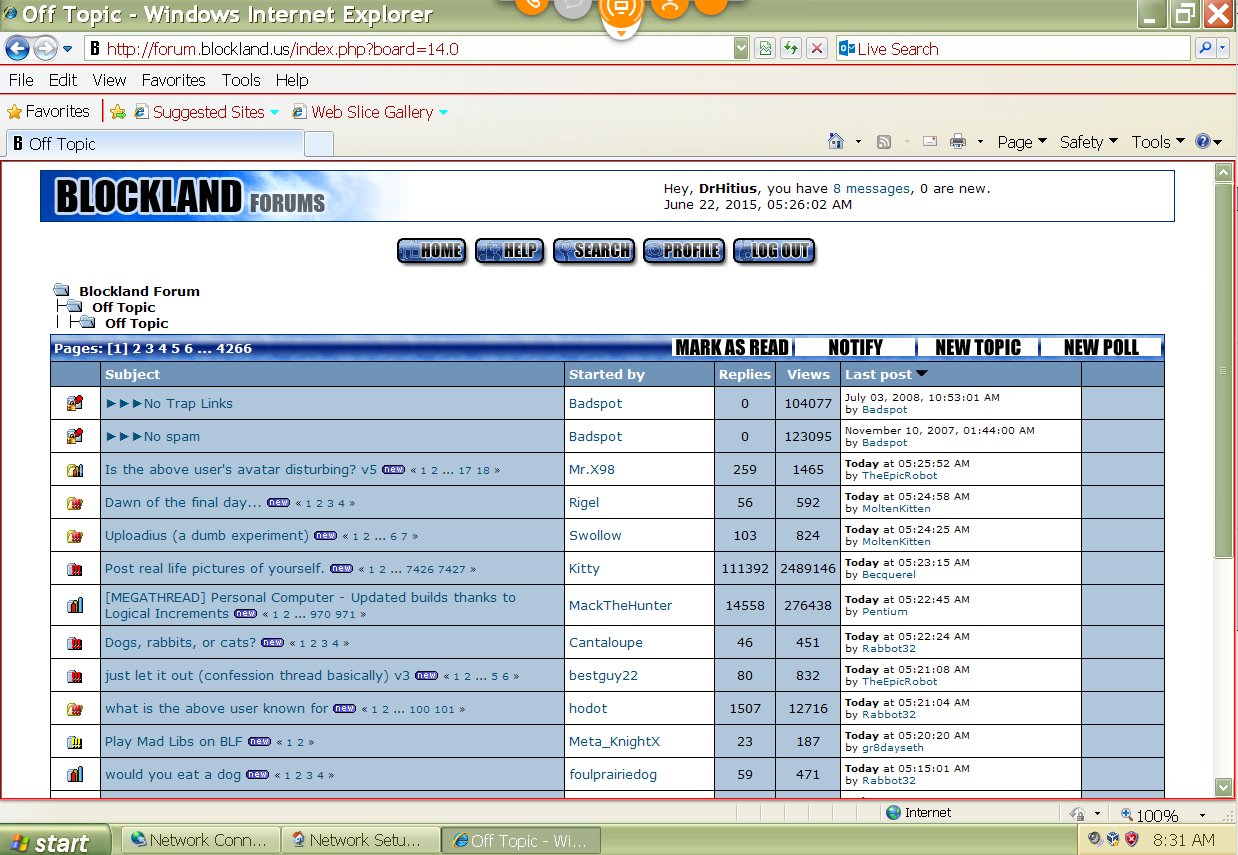
Task: Expand the Tools command bar dropdown
Action: coord(1158,142)
